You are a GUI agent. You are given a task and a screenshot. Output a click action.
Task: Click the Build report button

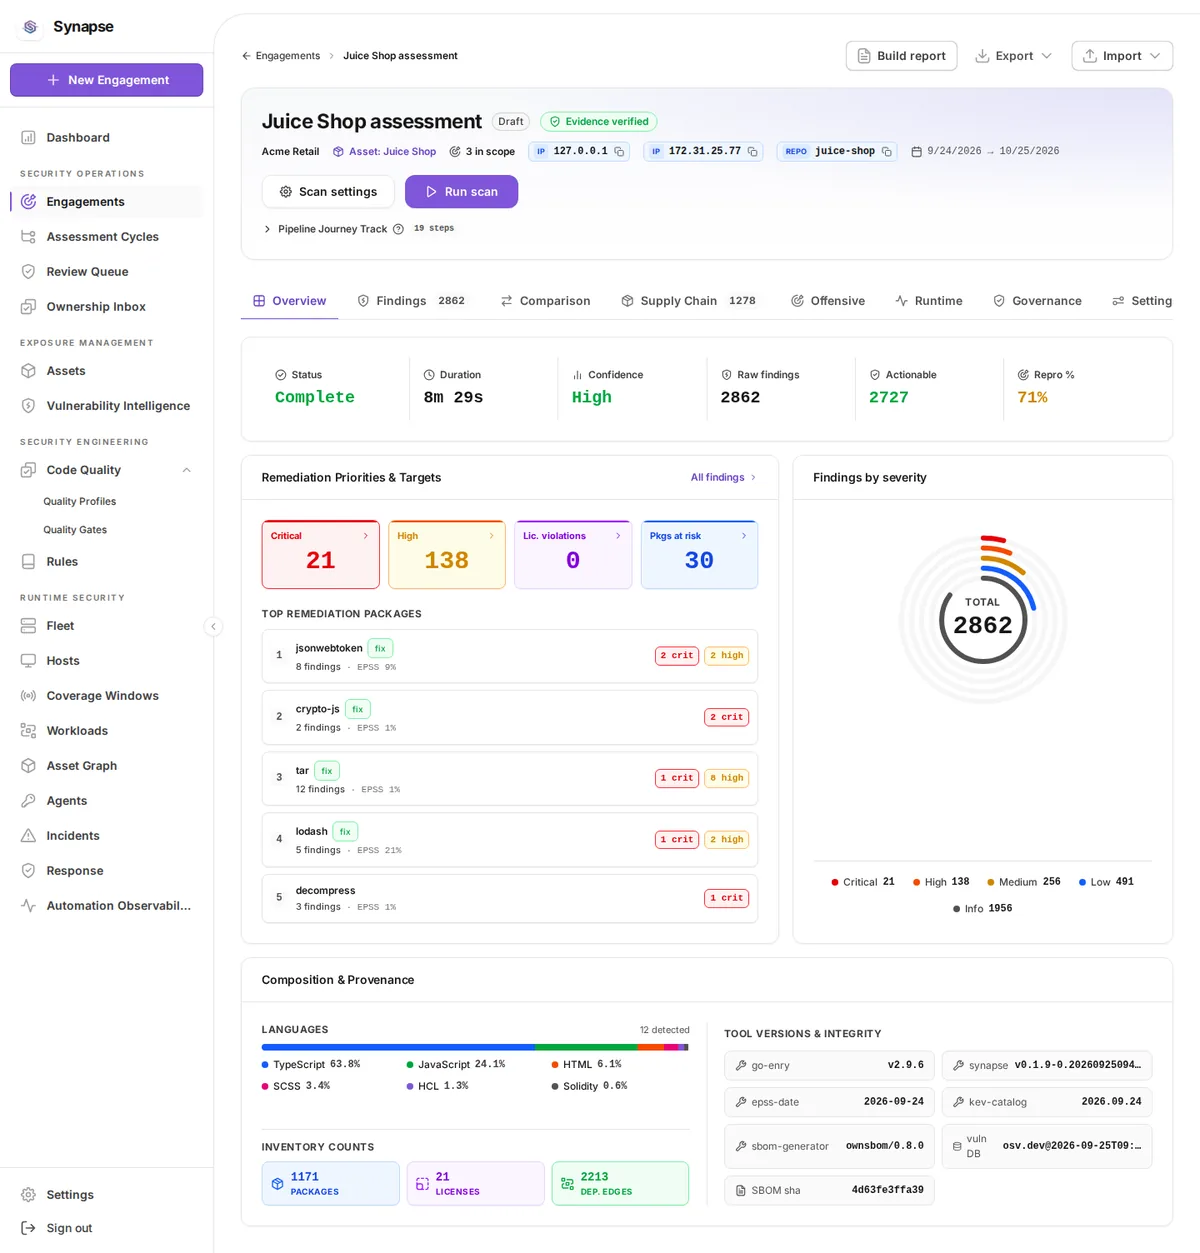click(x=902, y=56)
